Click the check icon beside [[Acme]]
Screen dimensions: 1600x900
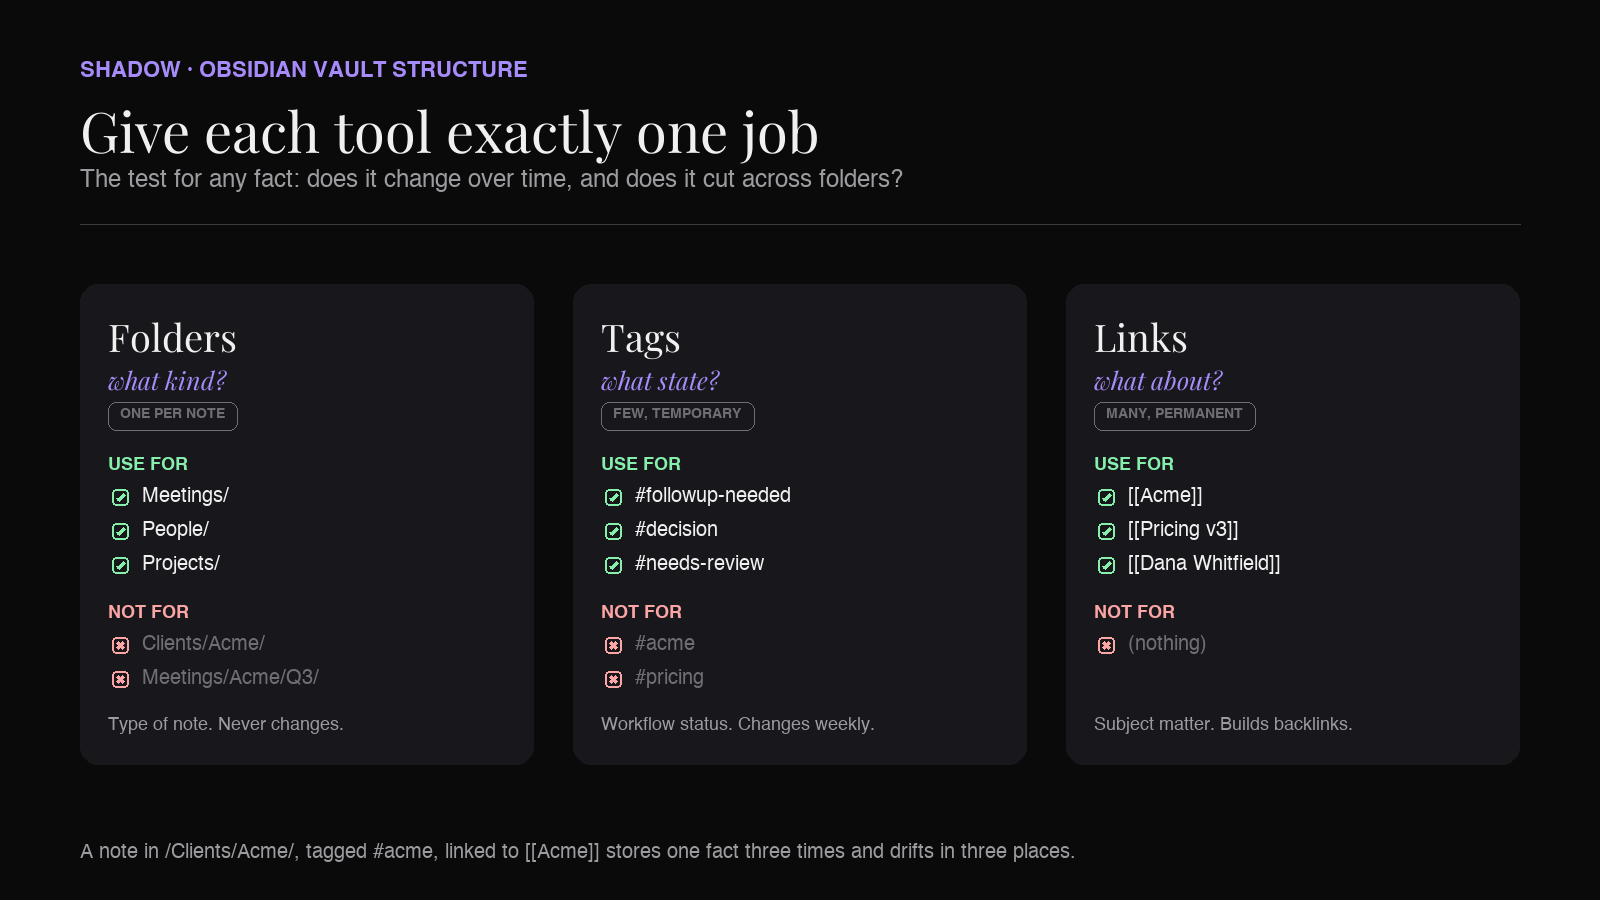(1107, 497)
